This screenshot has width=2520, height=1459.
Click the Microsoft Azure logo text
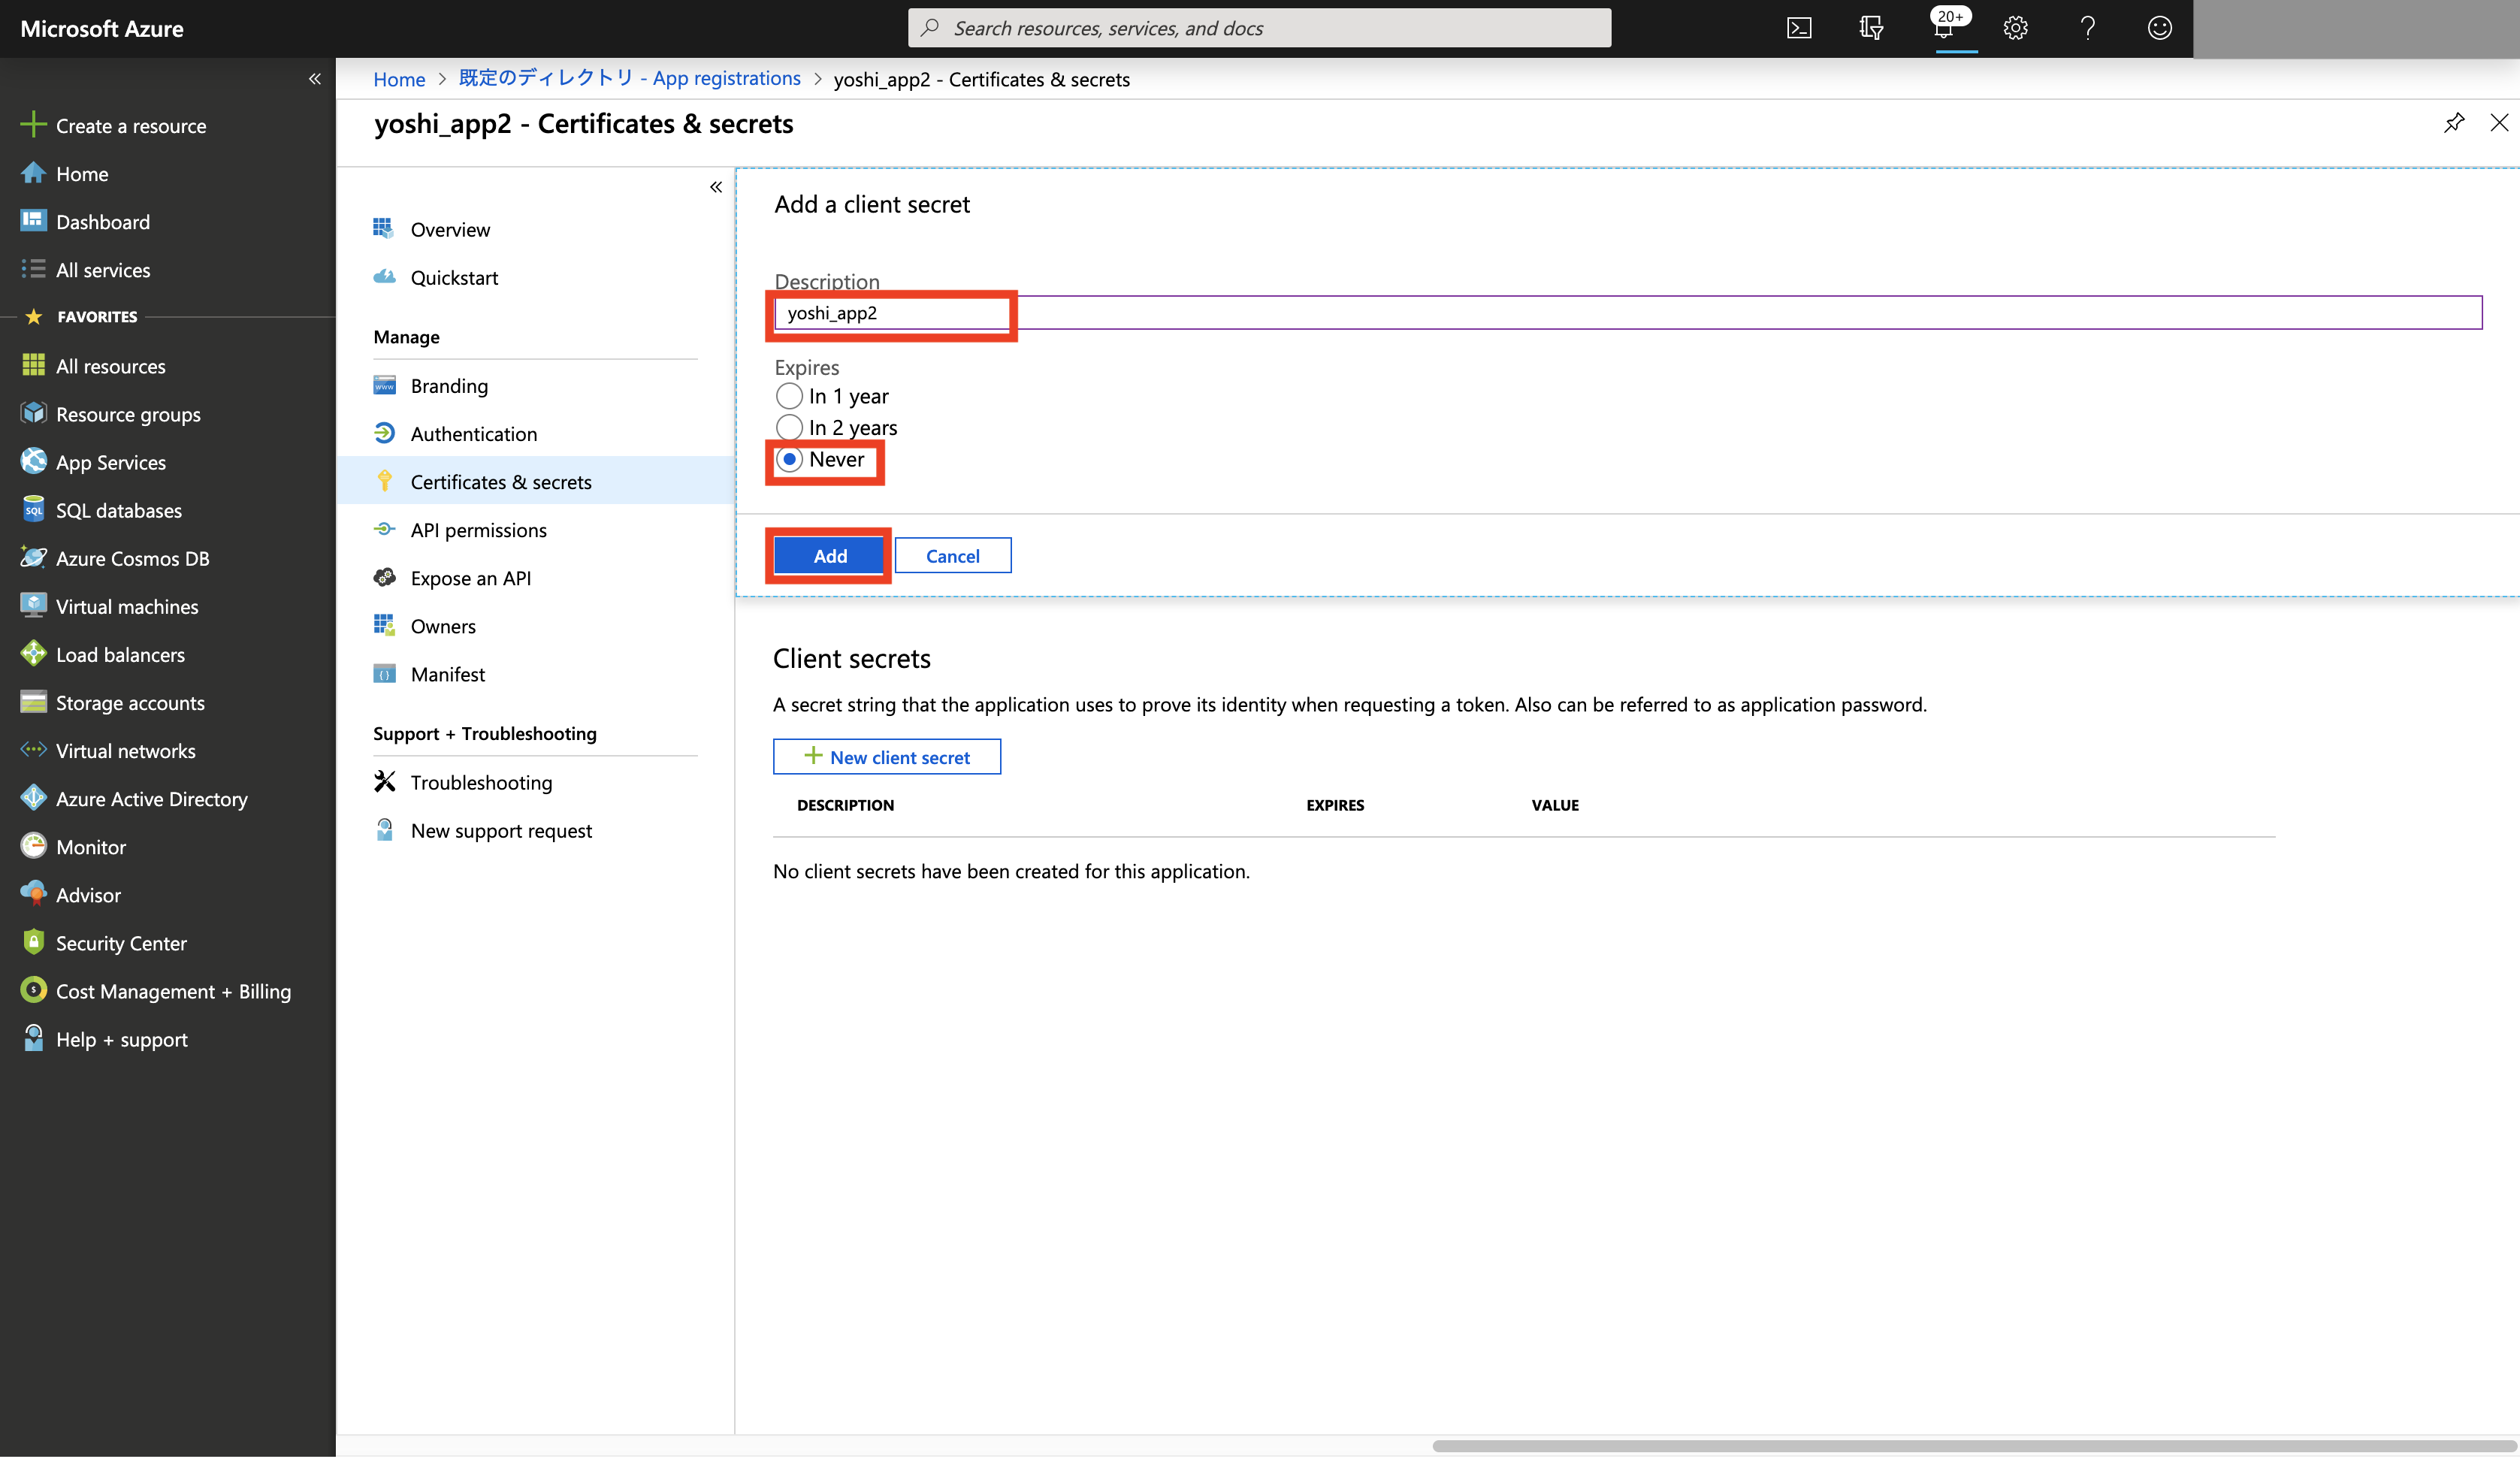[102, 28]
